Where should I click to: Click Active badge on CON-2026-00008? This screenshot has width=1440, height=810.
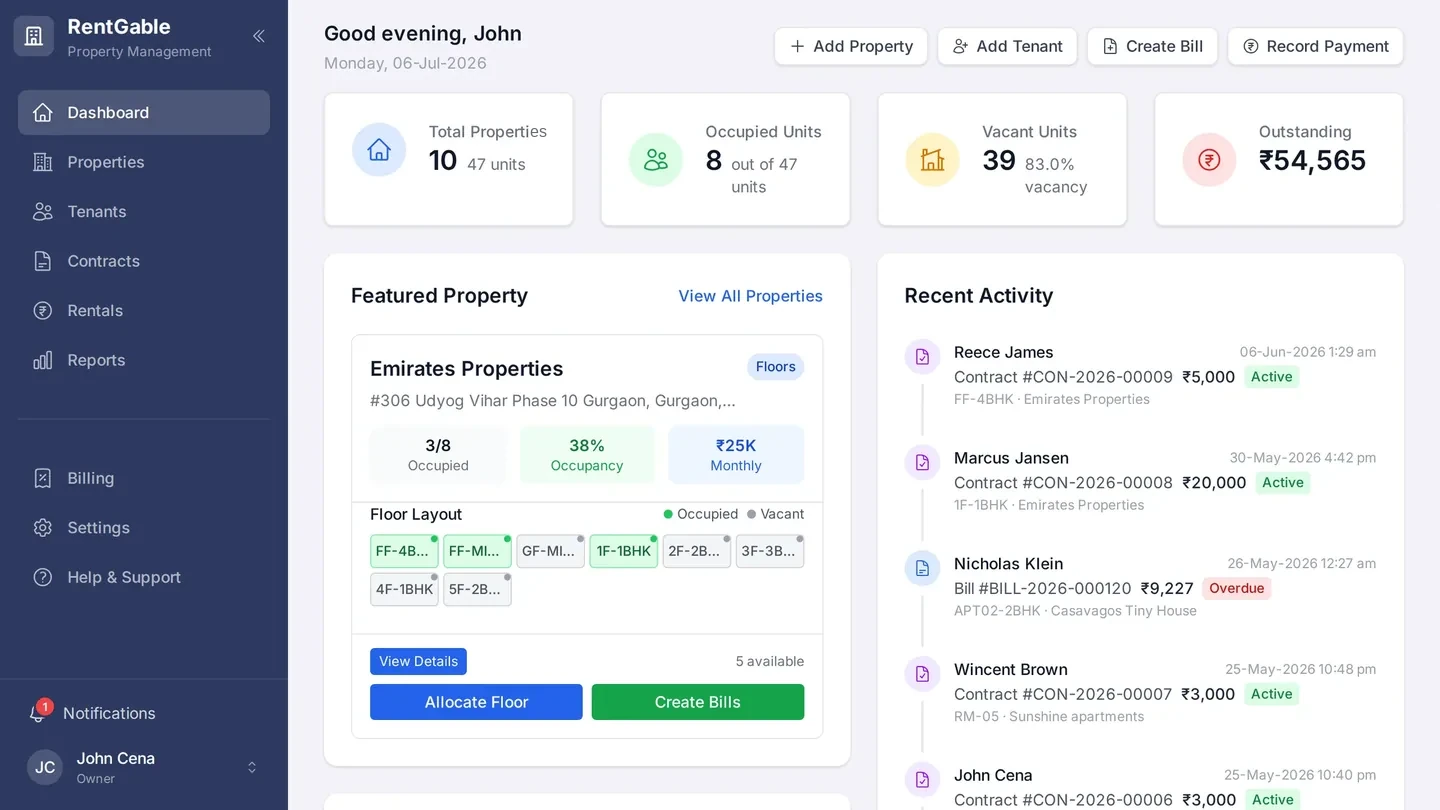(1282, 482)
